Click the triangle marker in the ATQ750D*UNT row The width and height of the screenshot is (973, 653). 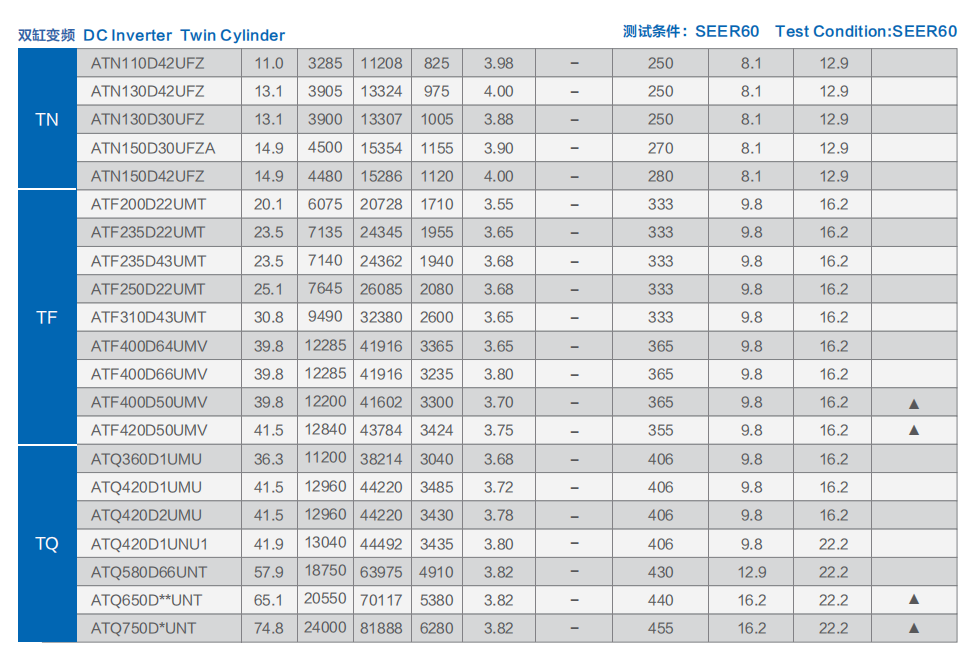pyautogui.click(x=913, y=629)
